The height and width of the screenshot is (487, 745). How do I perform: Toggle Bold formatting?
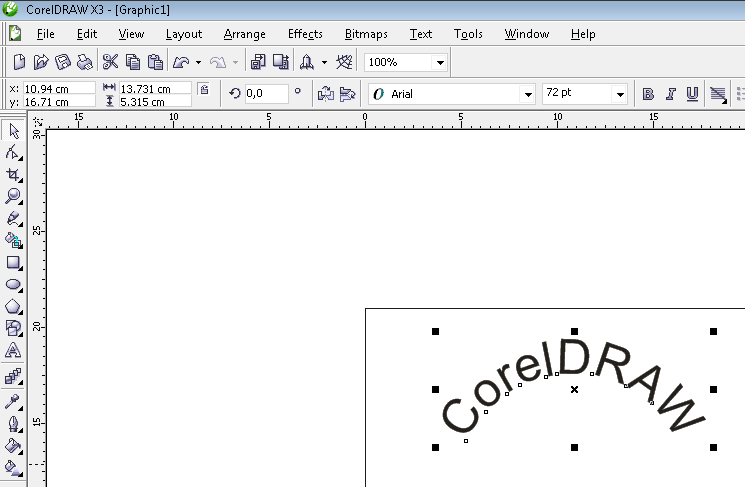[648, 94]
